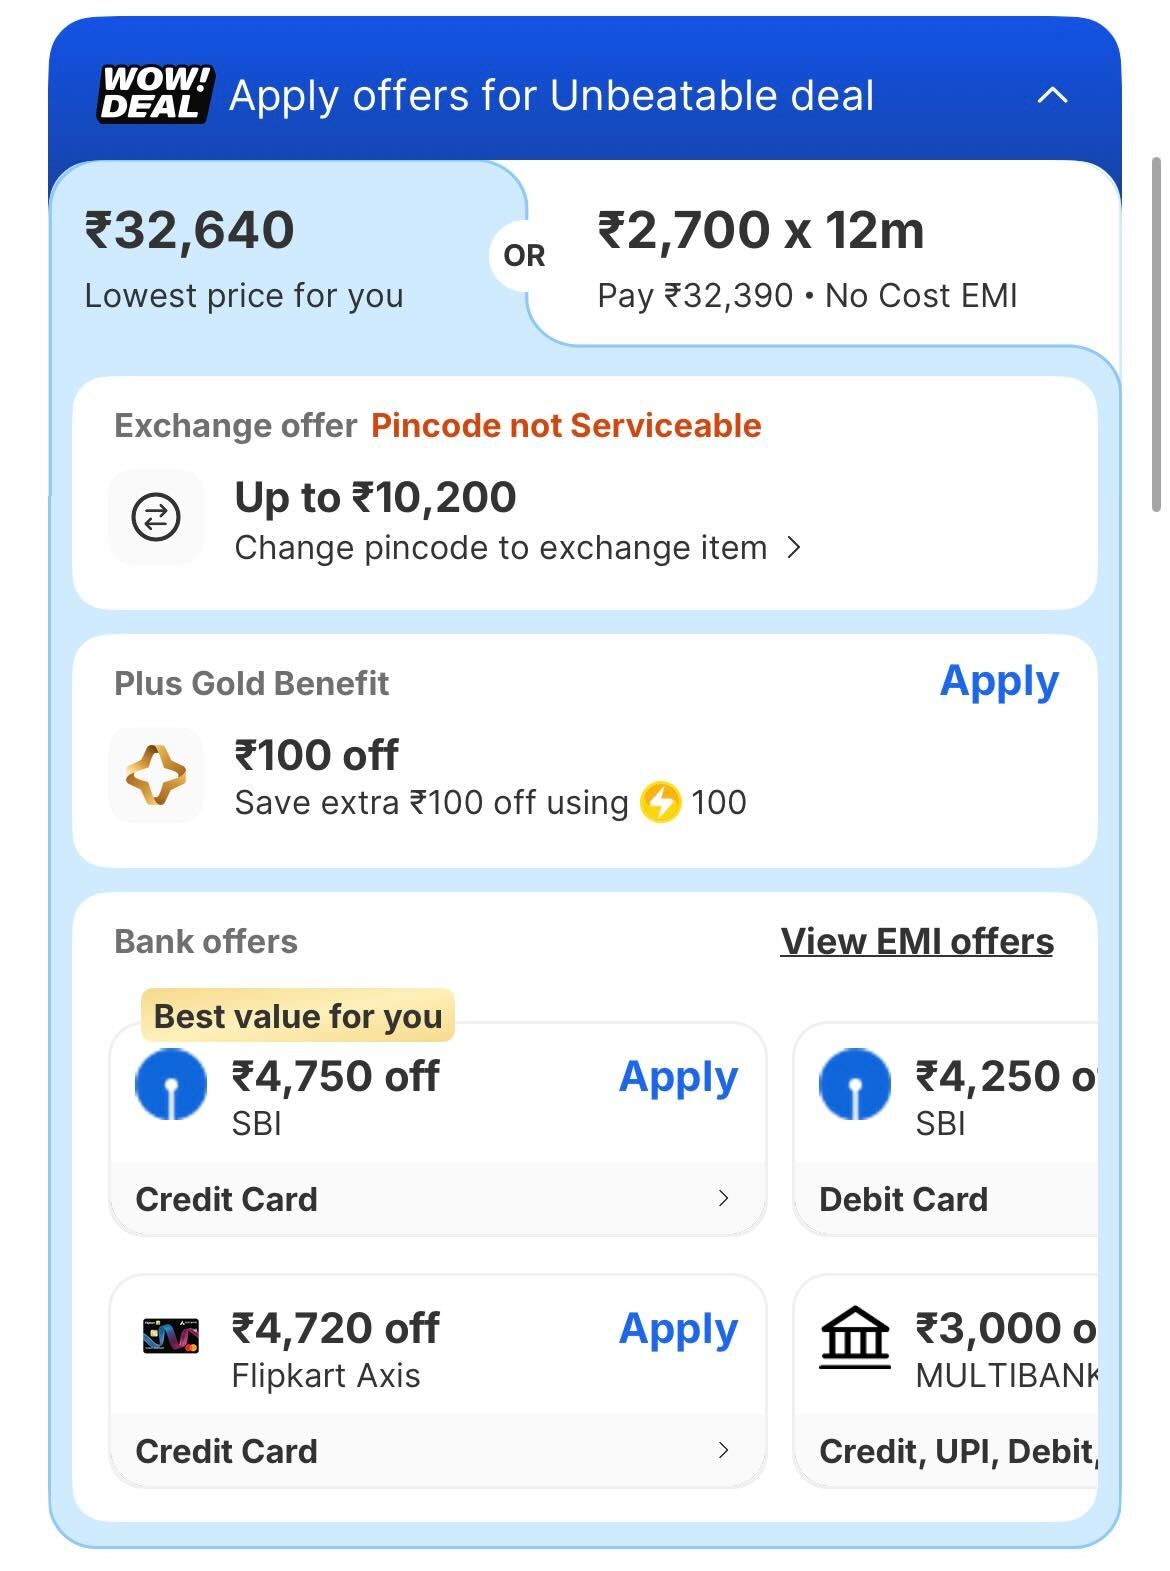Open Change pincode to exchange item
The height and width of the screenshot is (1571, 1170).
[517, 548]
